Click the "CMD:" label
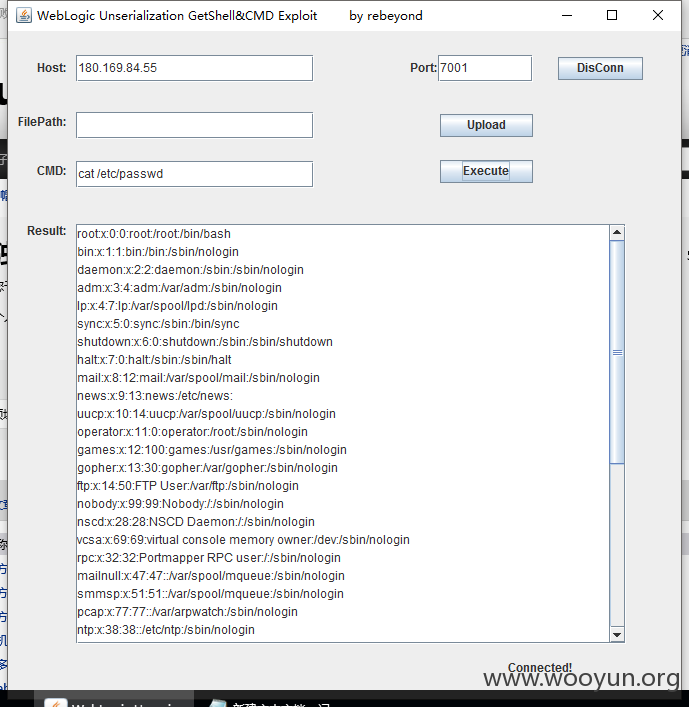The height and width of the screenshot is (707, 689). pyautogui.click(x=51, y=171)
